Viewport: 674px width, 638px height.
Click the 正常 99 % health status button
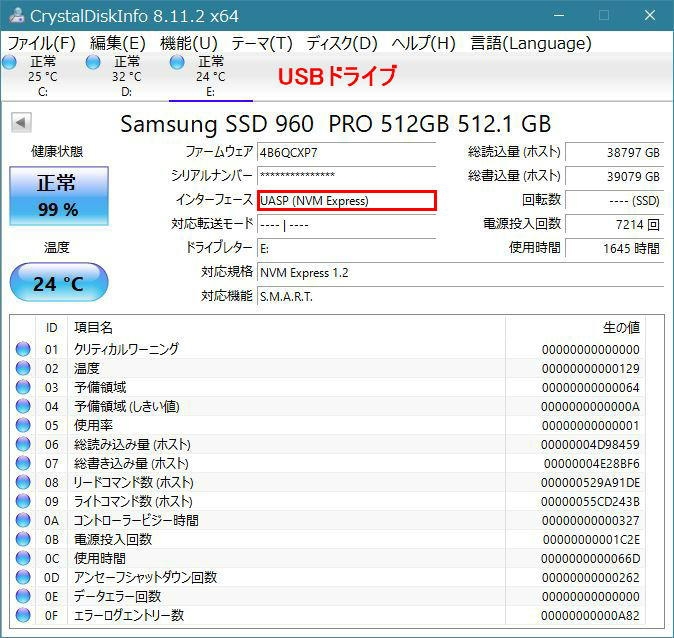(x=59, y=196)
